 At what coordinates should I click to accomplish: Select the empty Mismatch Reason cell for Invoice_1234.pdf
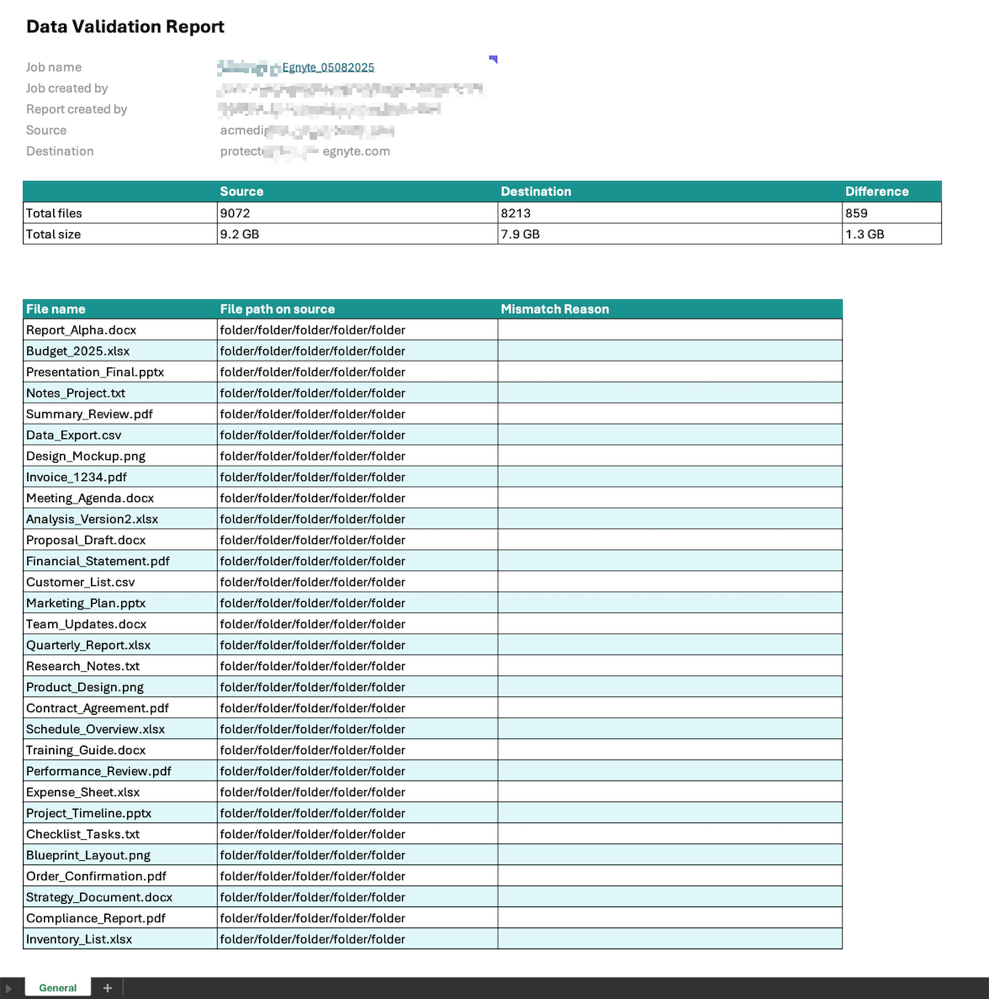[669, 477]
